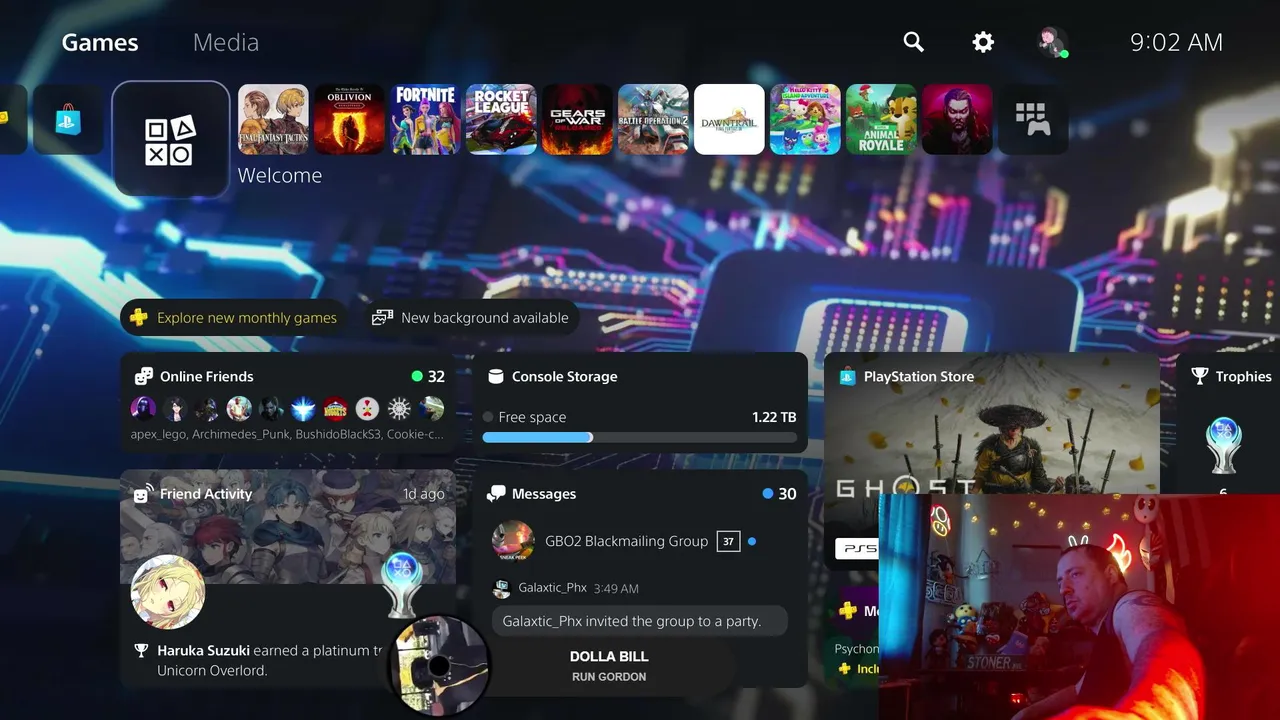
Task: Select the Welcome hub tile
Action: [x=171, y=138]
